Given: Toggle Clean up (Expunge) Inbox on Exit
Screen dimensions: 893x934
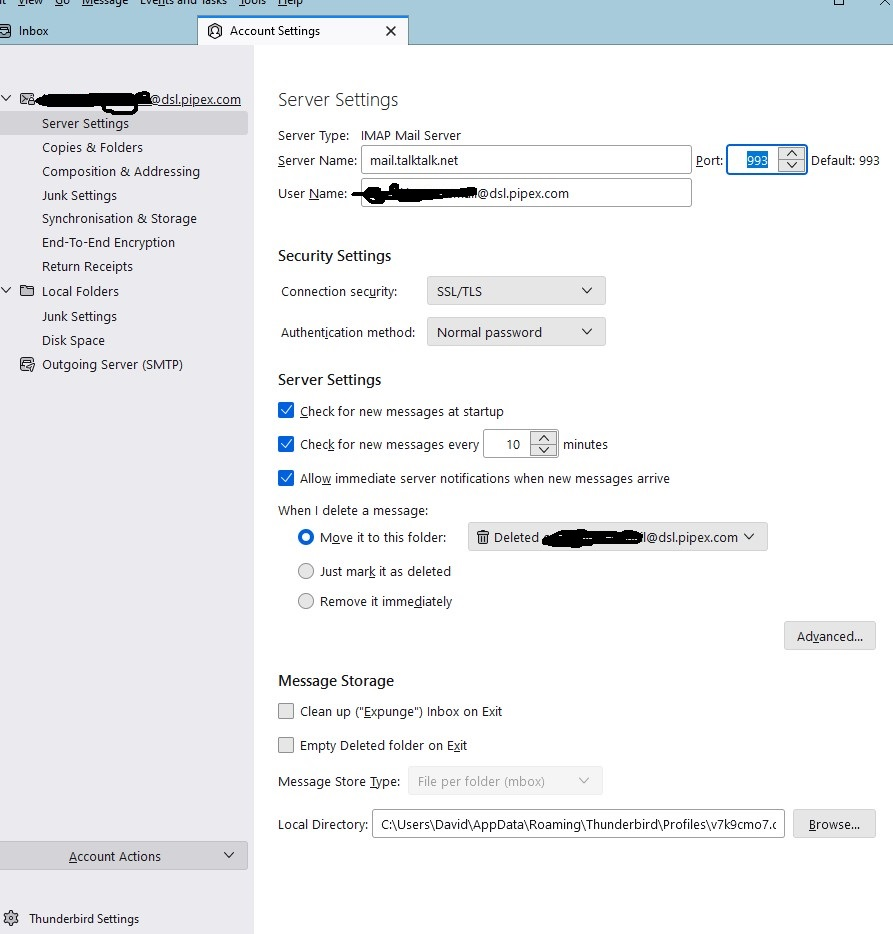Looking at the screenshot, I should [287, 712].
